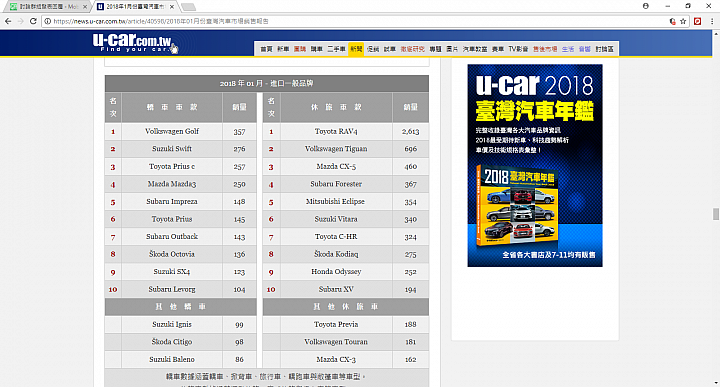Viewport: 720px width, 387px height.
Task: Click the vertical scrollbar thumb
Action: (715, 214)
